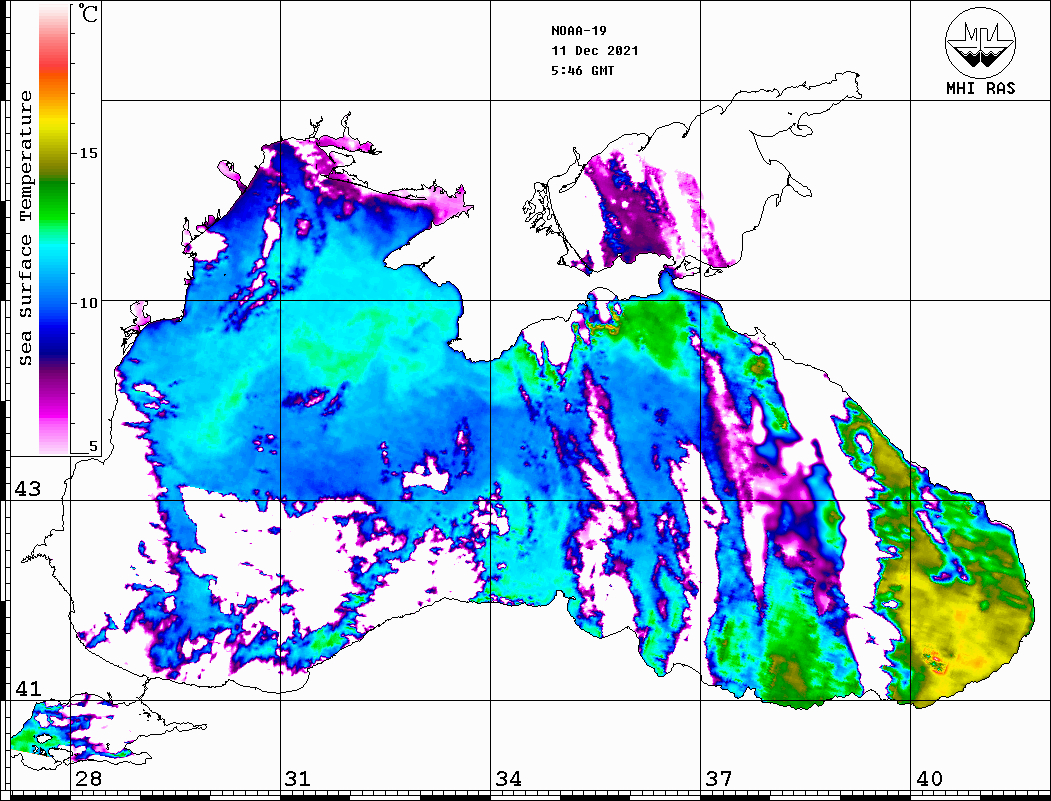Click the '11 Dec 2021' date text
This screenshot has width=1051, height=801.
click(x=595, y=51)
